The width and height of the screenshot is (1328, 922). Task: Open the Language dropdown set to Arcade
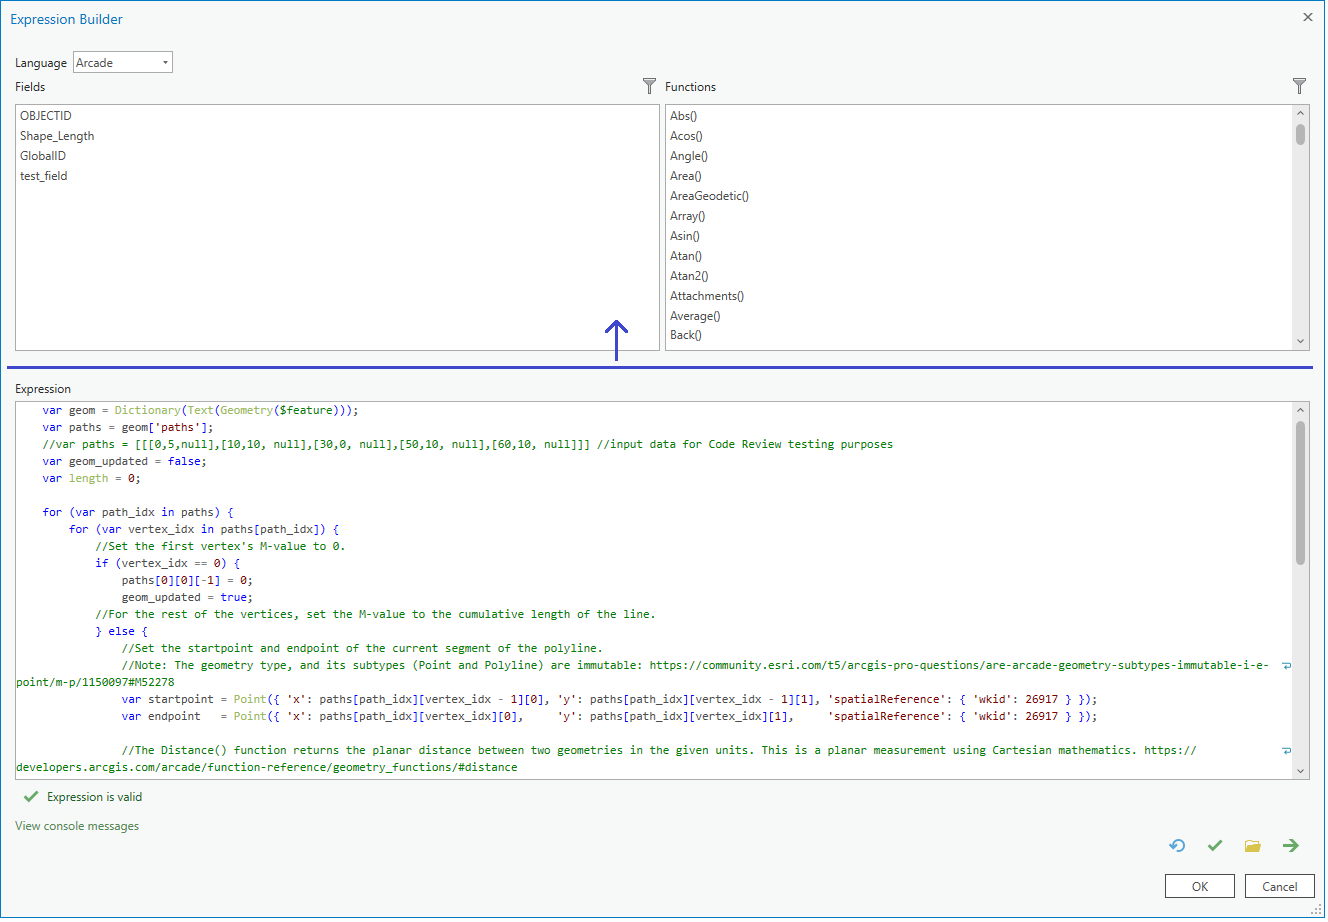tap(123, 62)
